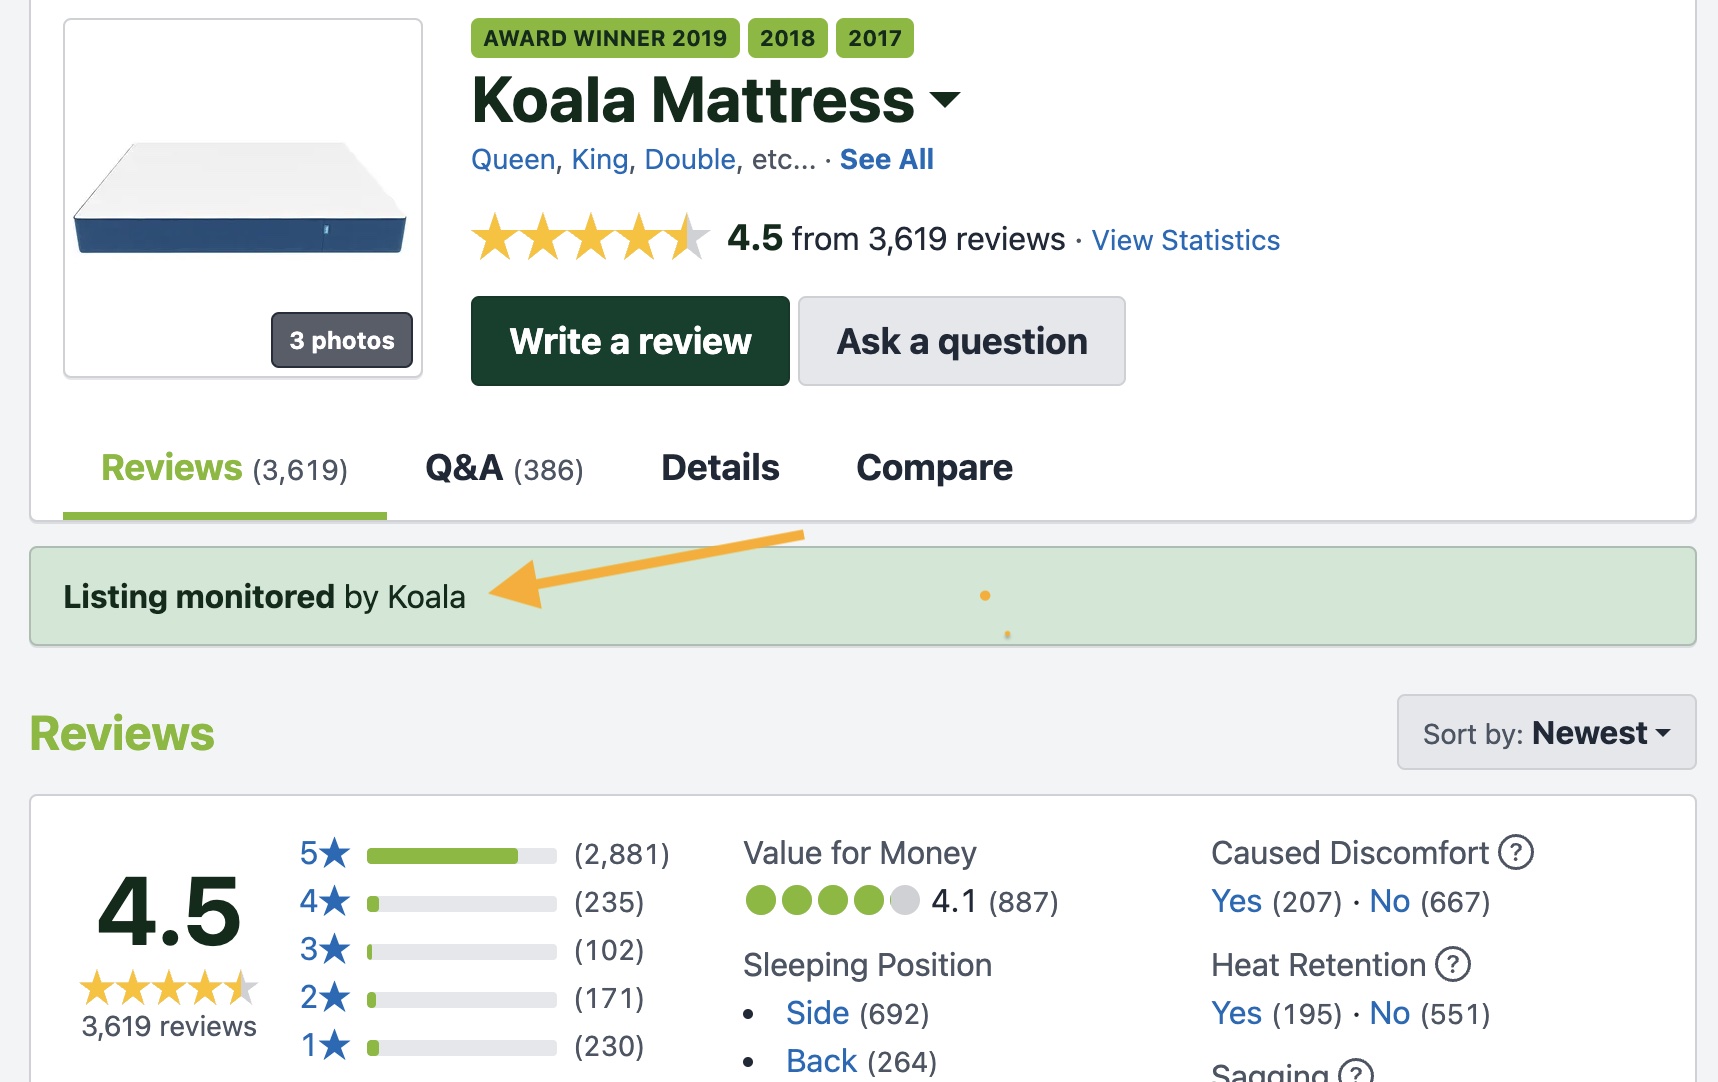Click the Ask a question button
Image resolution: width=1718 pixels, height=1082 pixels.
click(962, 341)
